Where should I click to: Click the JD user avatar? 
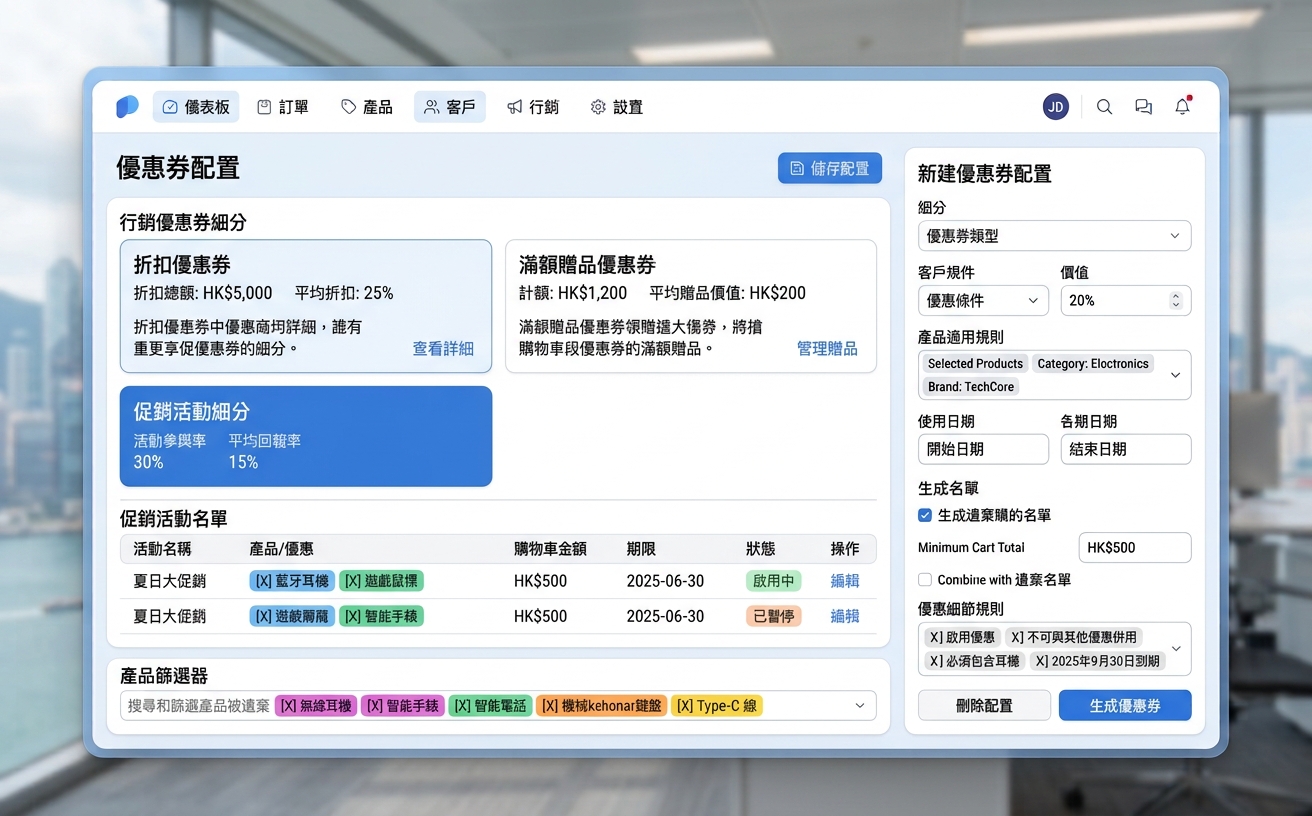[1056, 107]
